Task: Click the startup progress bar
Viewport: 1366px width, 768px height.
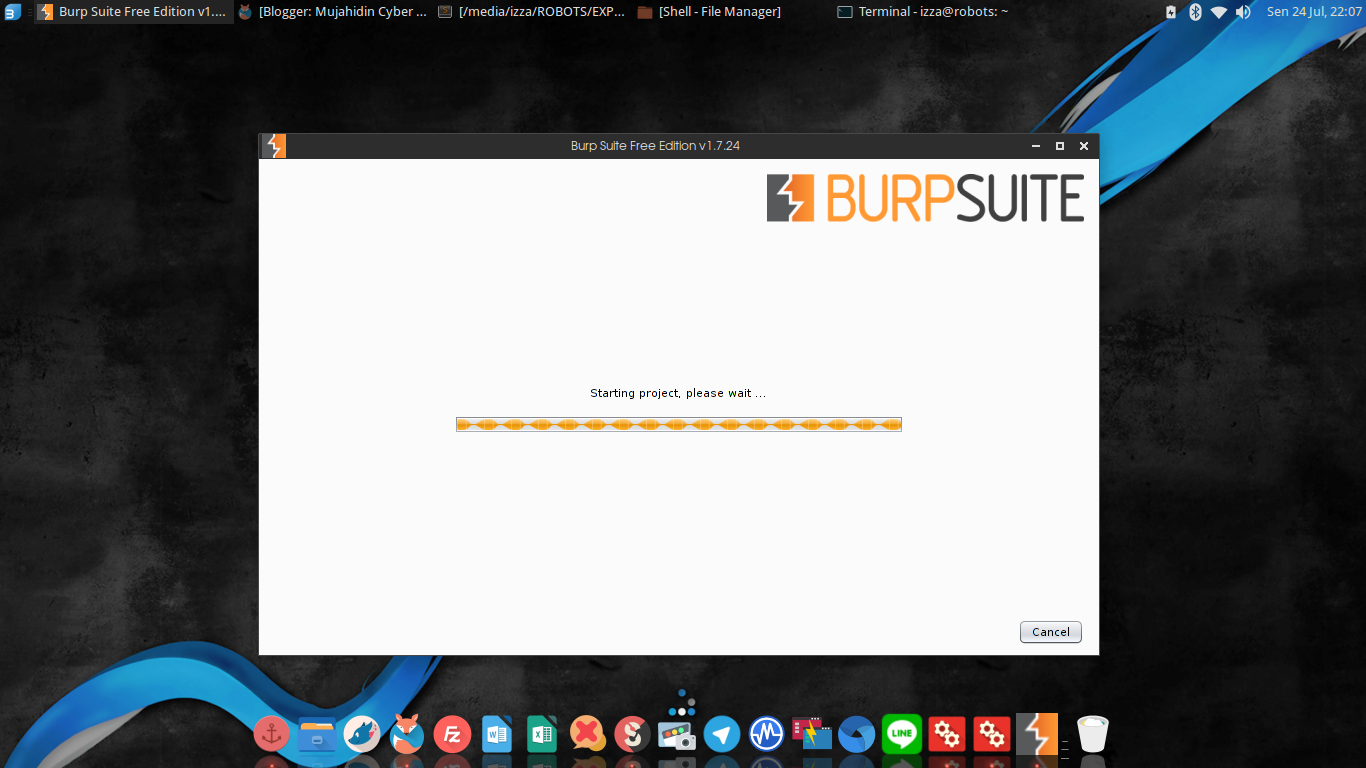Action: point(678,423)
